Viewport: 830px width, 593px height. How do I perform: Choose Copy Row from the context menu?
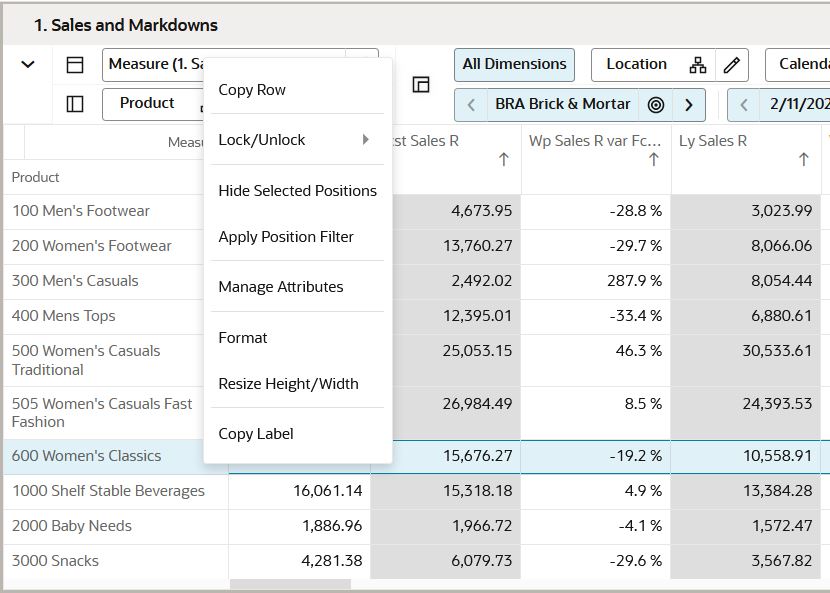tap(252, 90)
